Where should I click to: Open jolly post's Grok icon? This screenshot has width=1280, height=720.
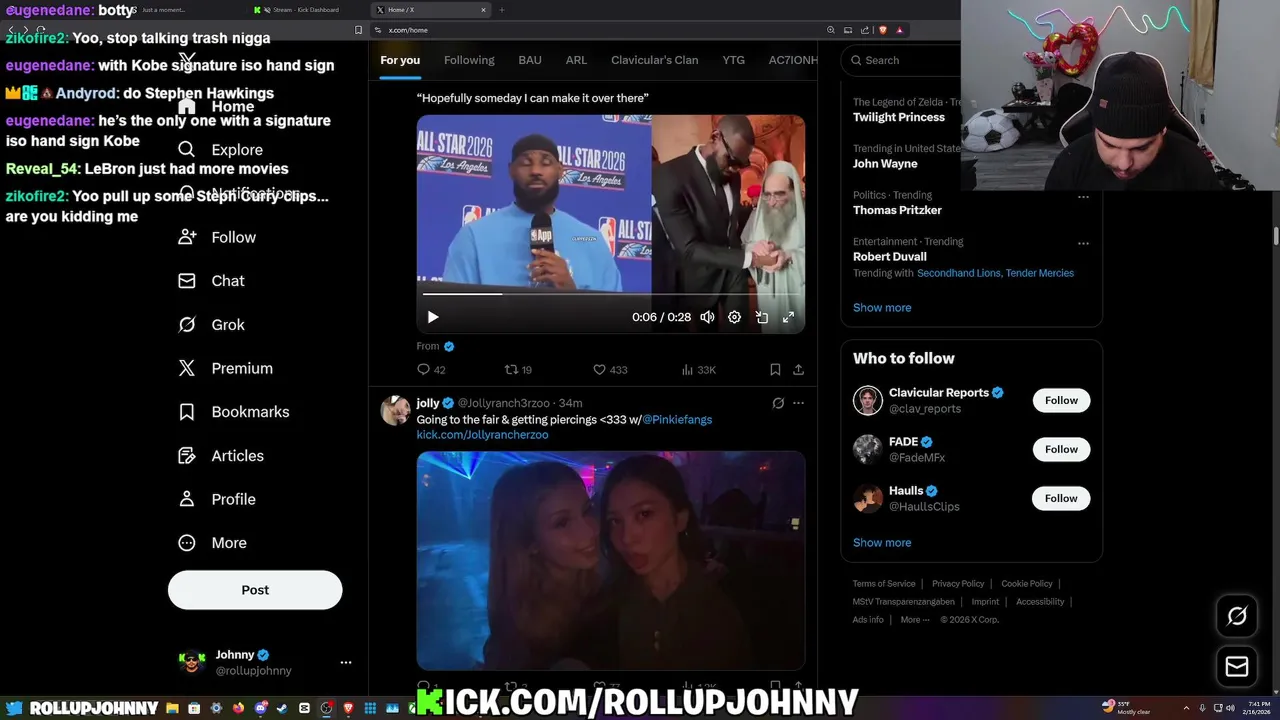coord(778,403)
